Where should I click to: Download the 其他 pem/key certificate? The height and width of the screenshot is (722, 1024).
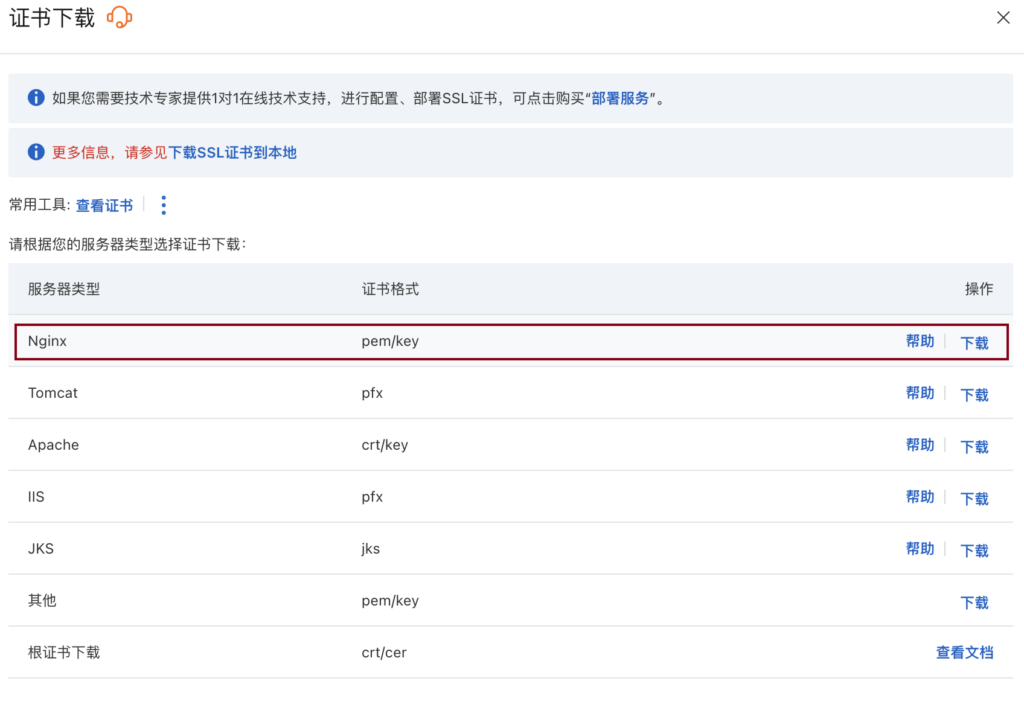tap(974, 602)
